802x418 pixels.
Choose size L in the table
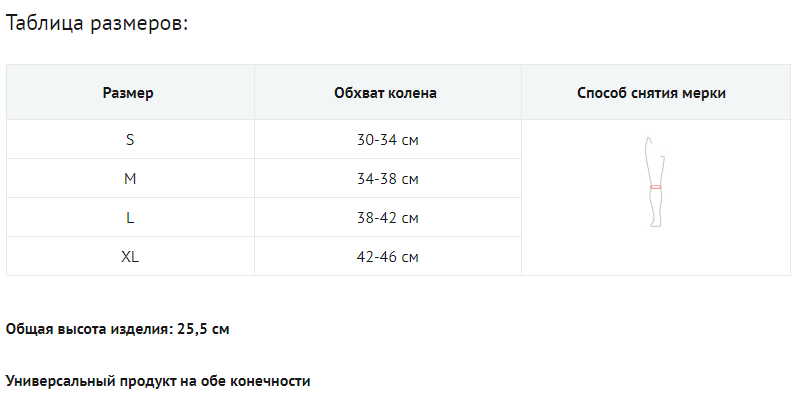point(130,218)
